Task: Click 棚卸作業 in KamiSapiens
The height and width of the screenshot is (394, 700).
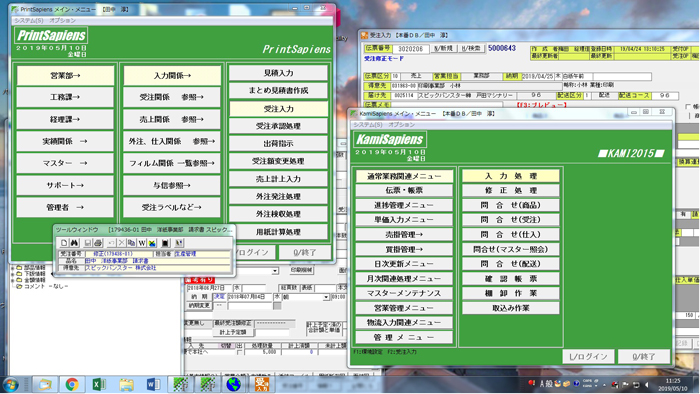Action: [511, 293]
